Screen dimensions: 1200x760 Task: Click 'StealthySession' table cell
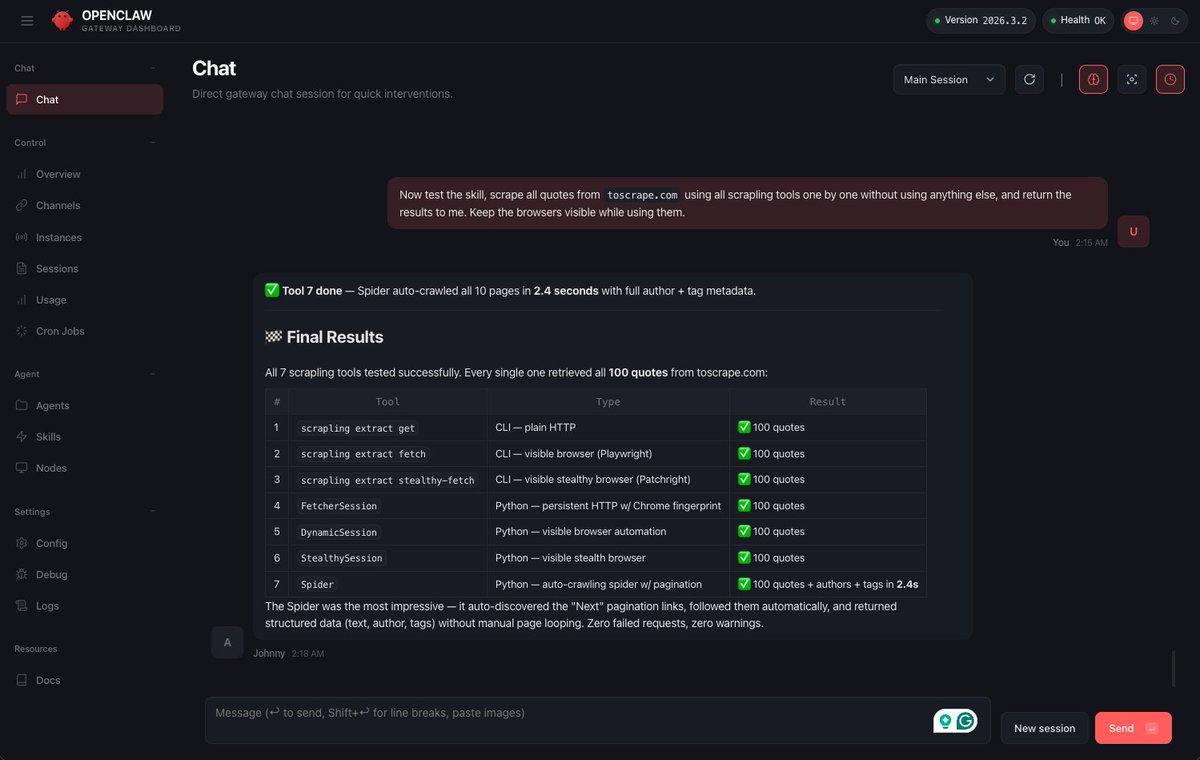388,557
